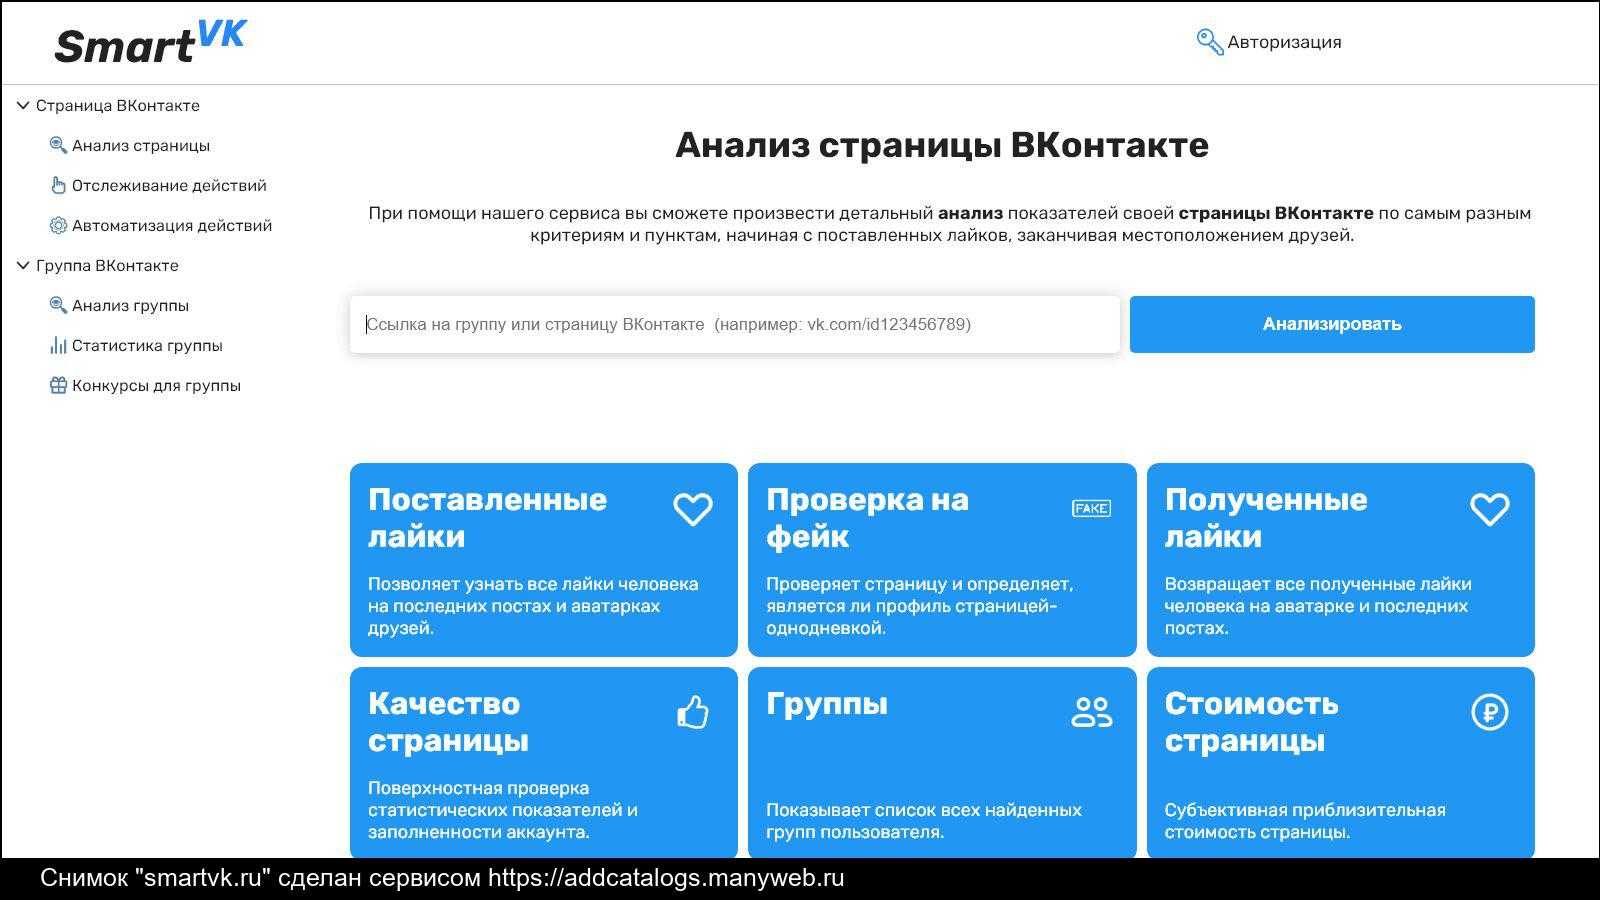Open Анализ группы in the sidebar
Viewport: 1600px width, 900px height.
[x=130, y=305]
